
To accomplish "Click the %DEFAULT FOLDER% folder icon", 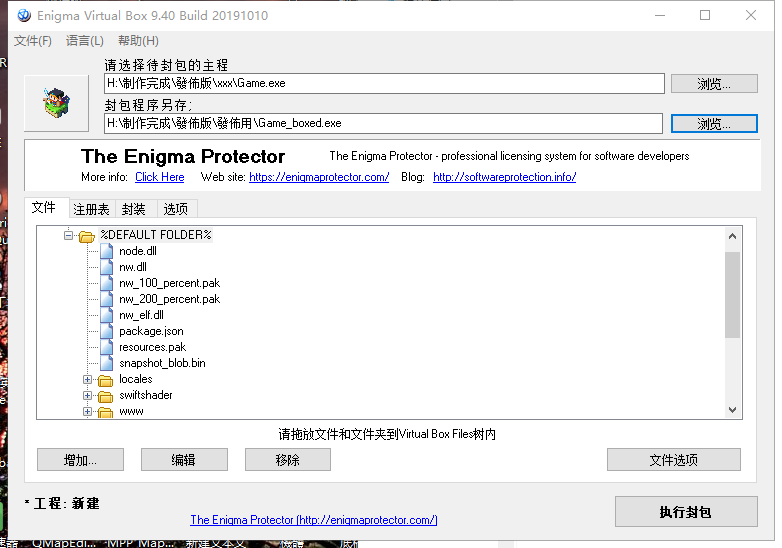I will pos(87,236).
